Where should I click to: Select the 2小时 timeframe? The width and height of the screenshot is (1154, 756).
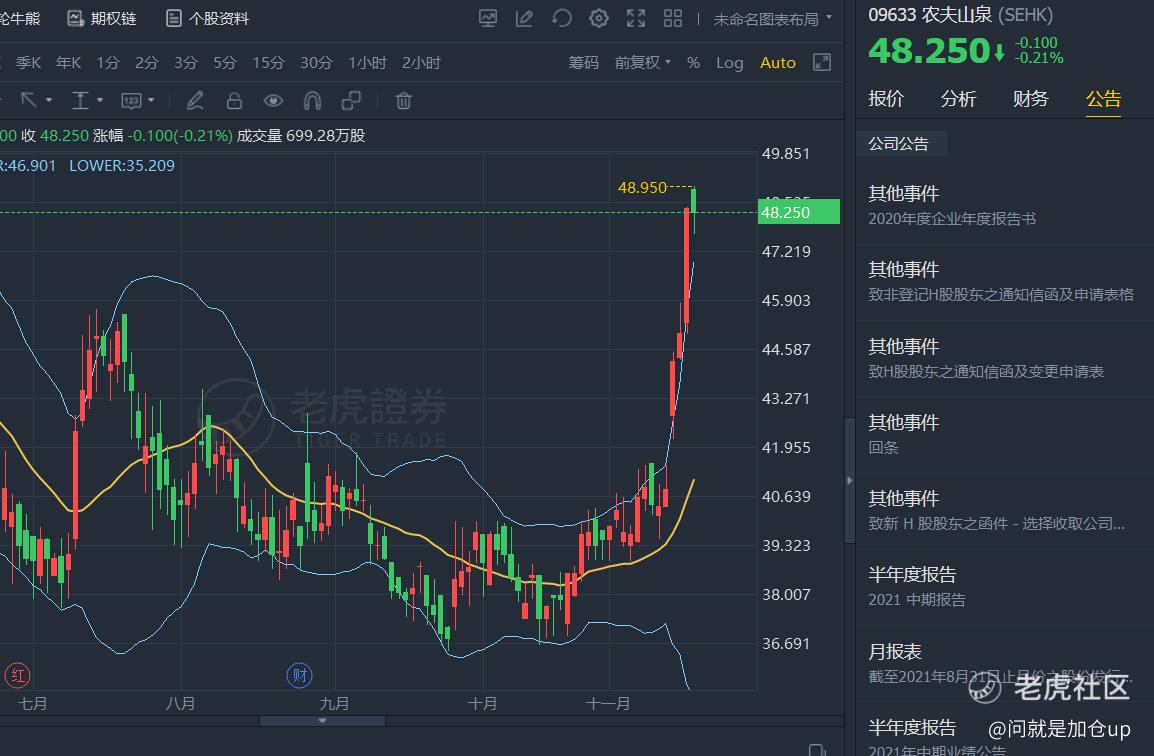[421, 63]
